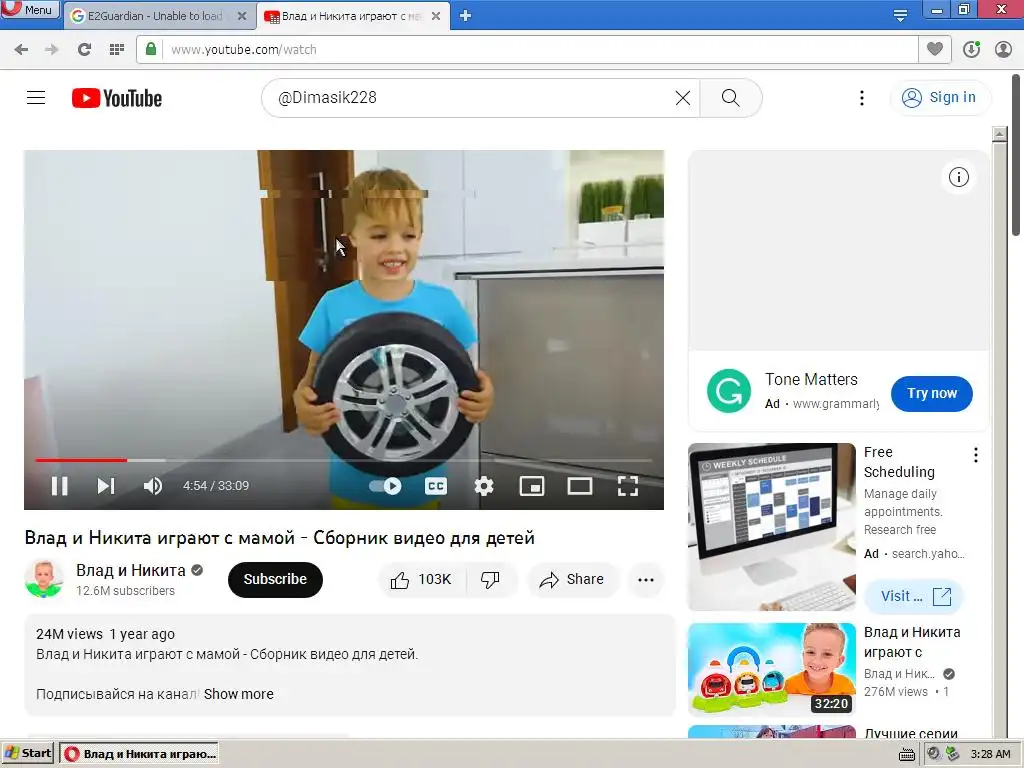This screenshot has height=768, width=1024.
Task: Open options for Free Scheduling ad
Action: coord(976,455)
